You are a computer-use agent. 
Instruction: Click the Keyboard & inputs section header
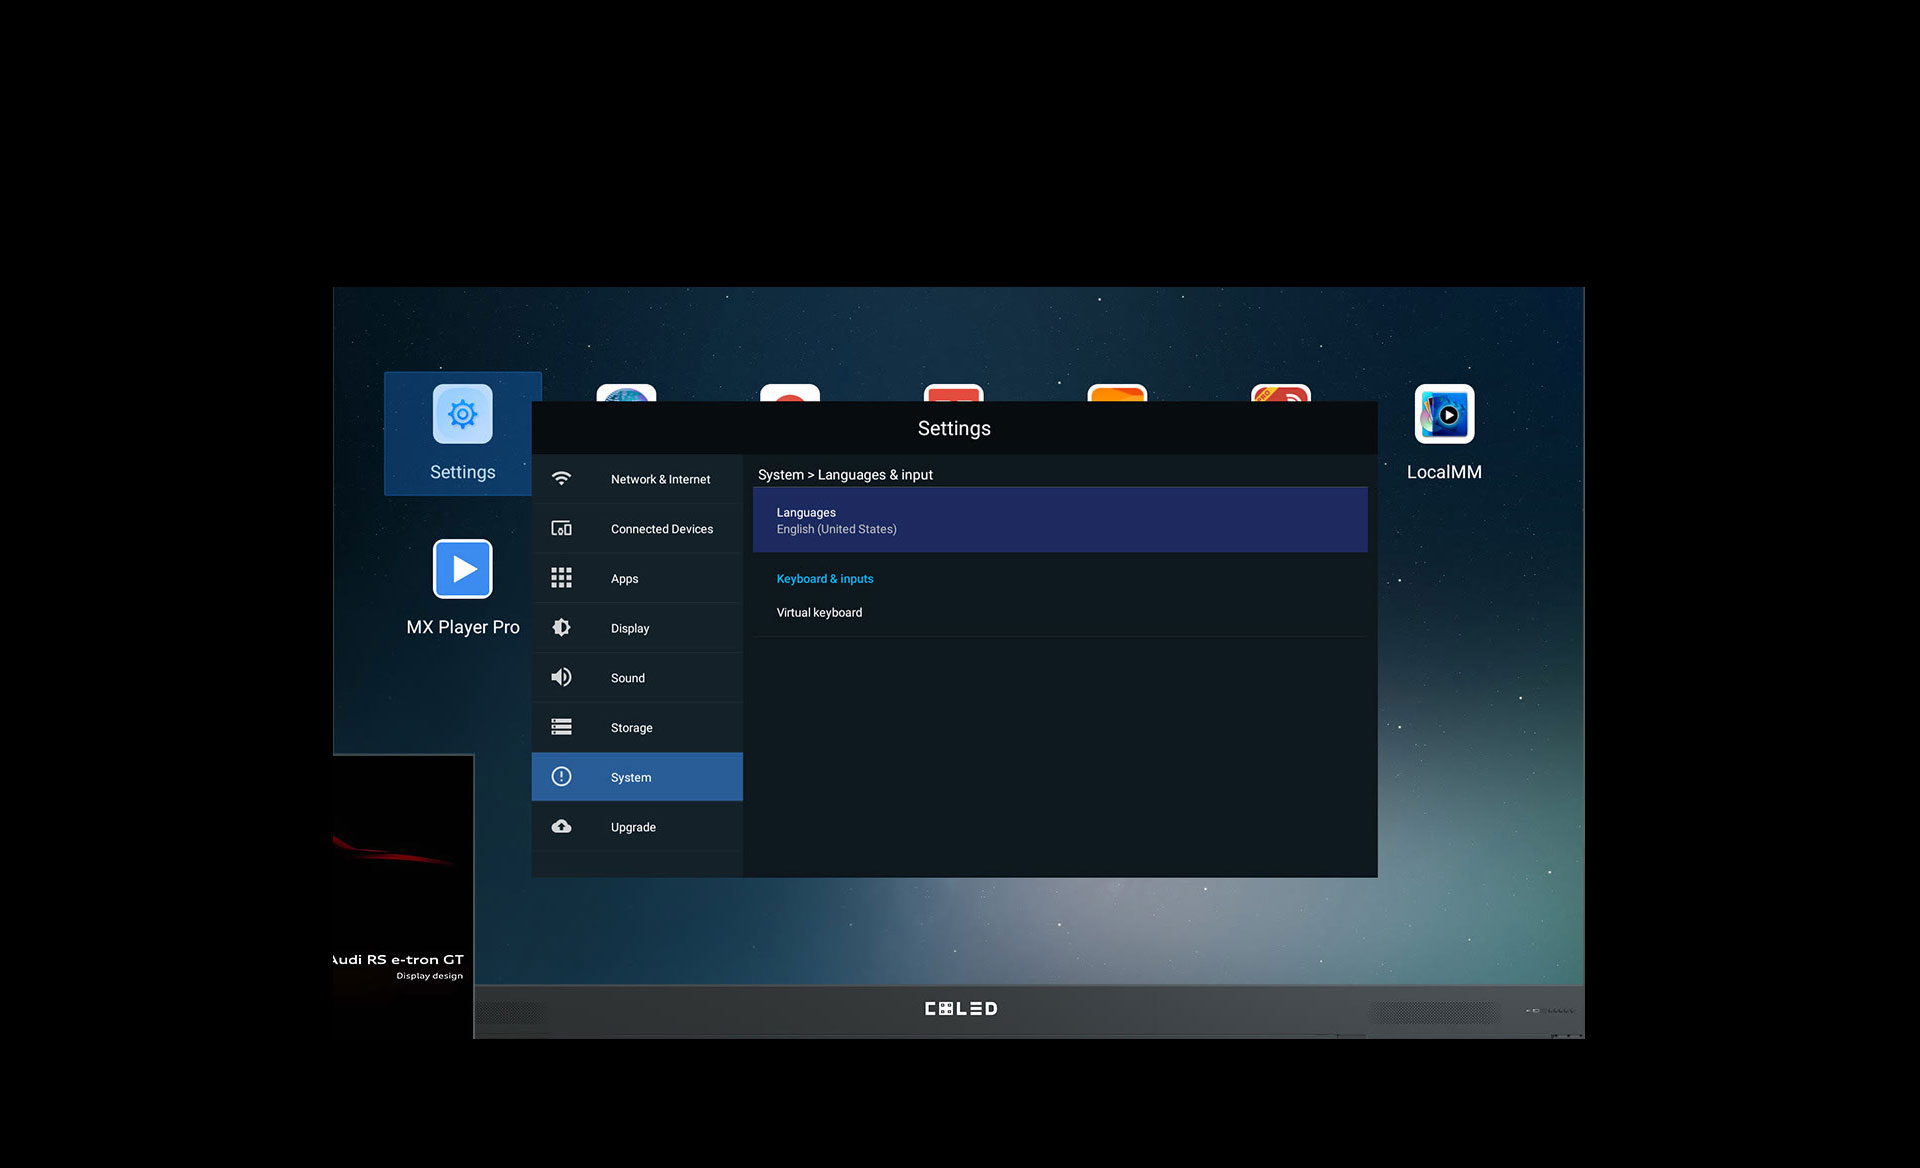click(x=824, y=579)
